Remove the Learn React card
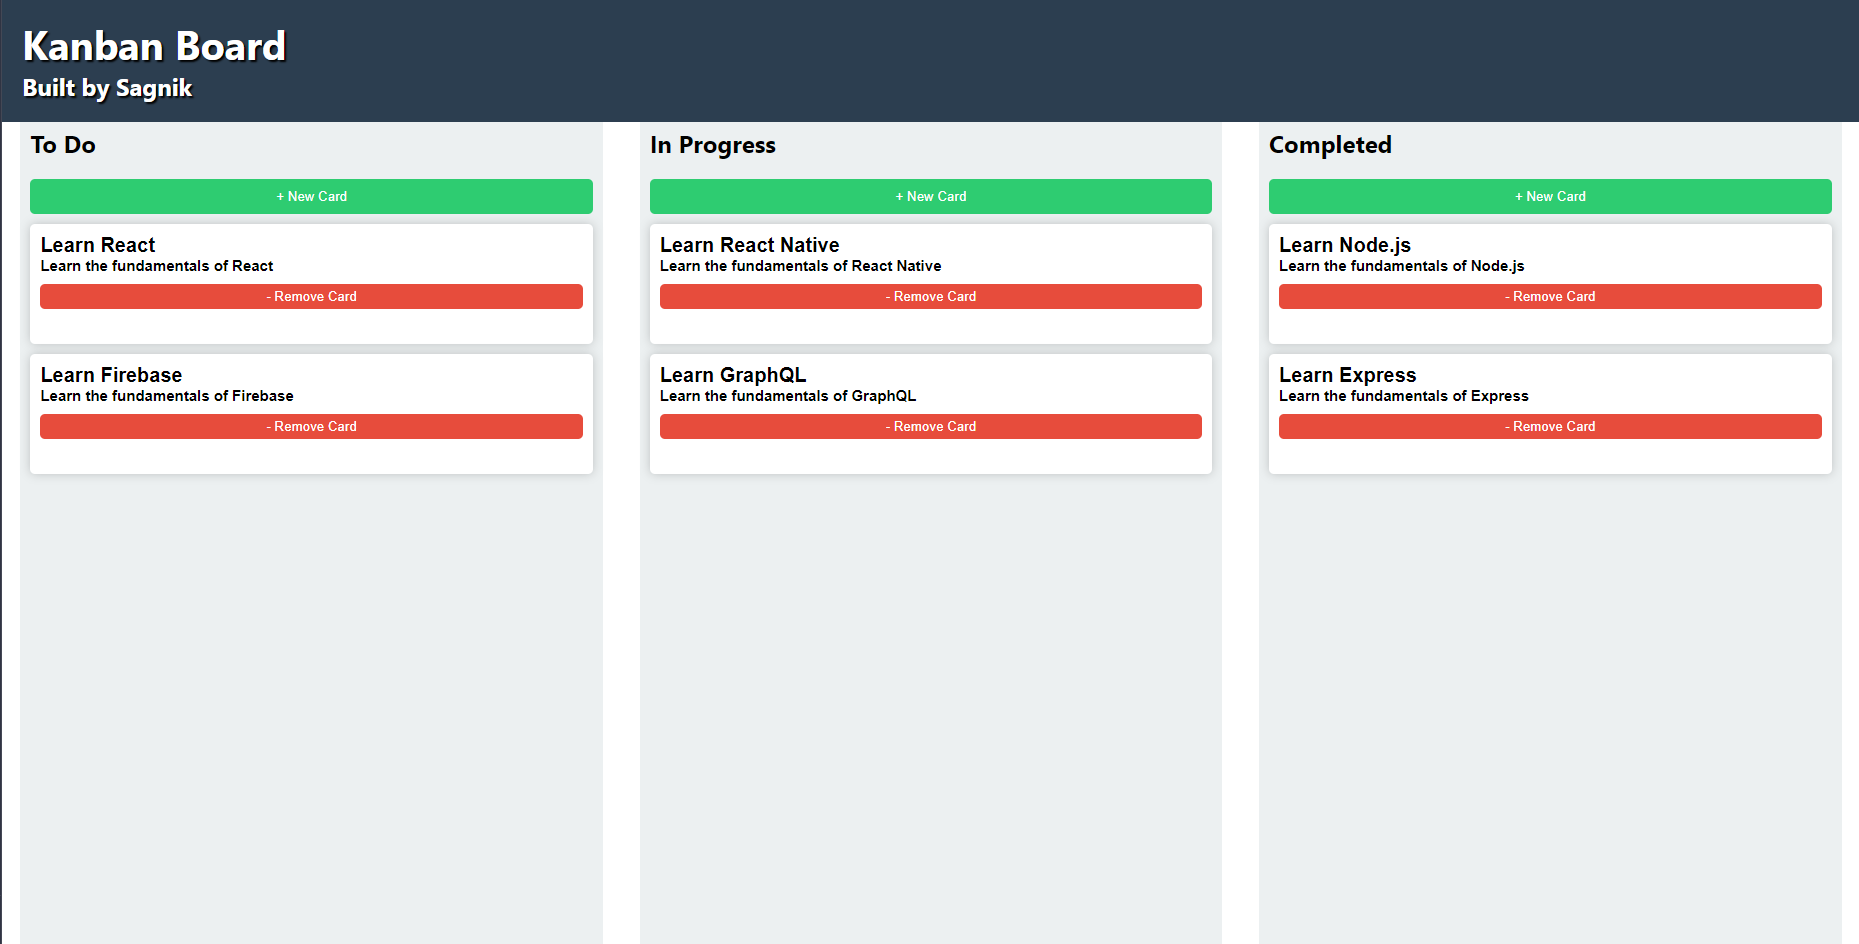The height and width of the screenshot is (944, 1859). 311,297
